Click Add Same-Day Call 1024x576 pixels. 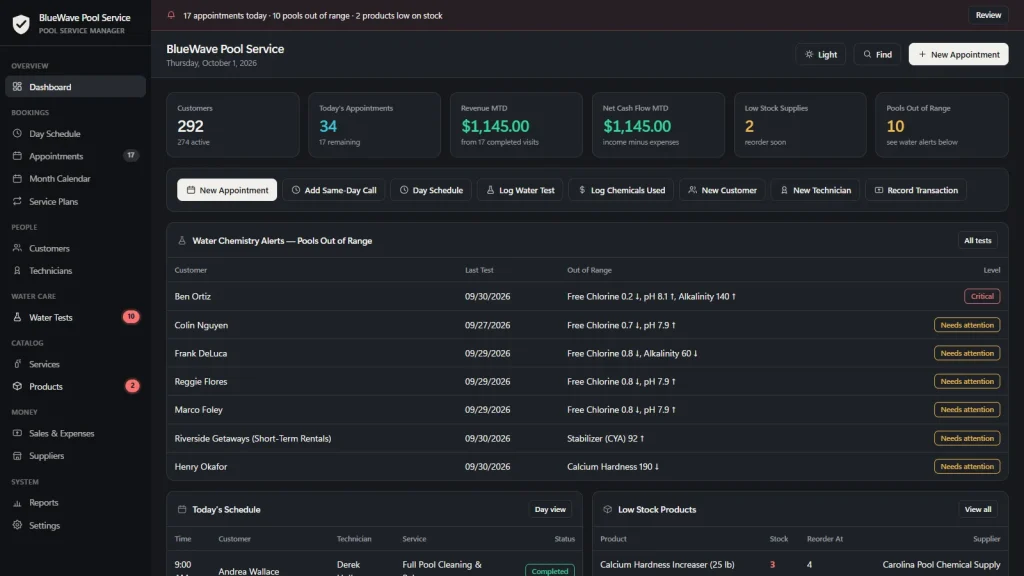click(334, 190)
